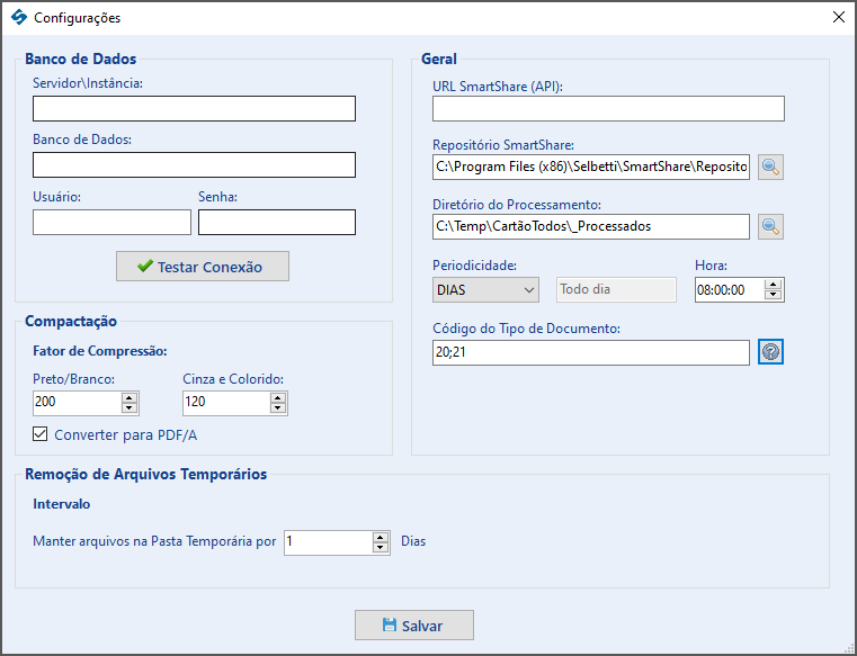
Task: Save settings with the Salvar button
Action: pyautogui.click(x=414, y=625)
